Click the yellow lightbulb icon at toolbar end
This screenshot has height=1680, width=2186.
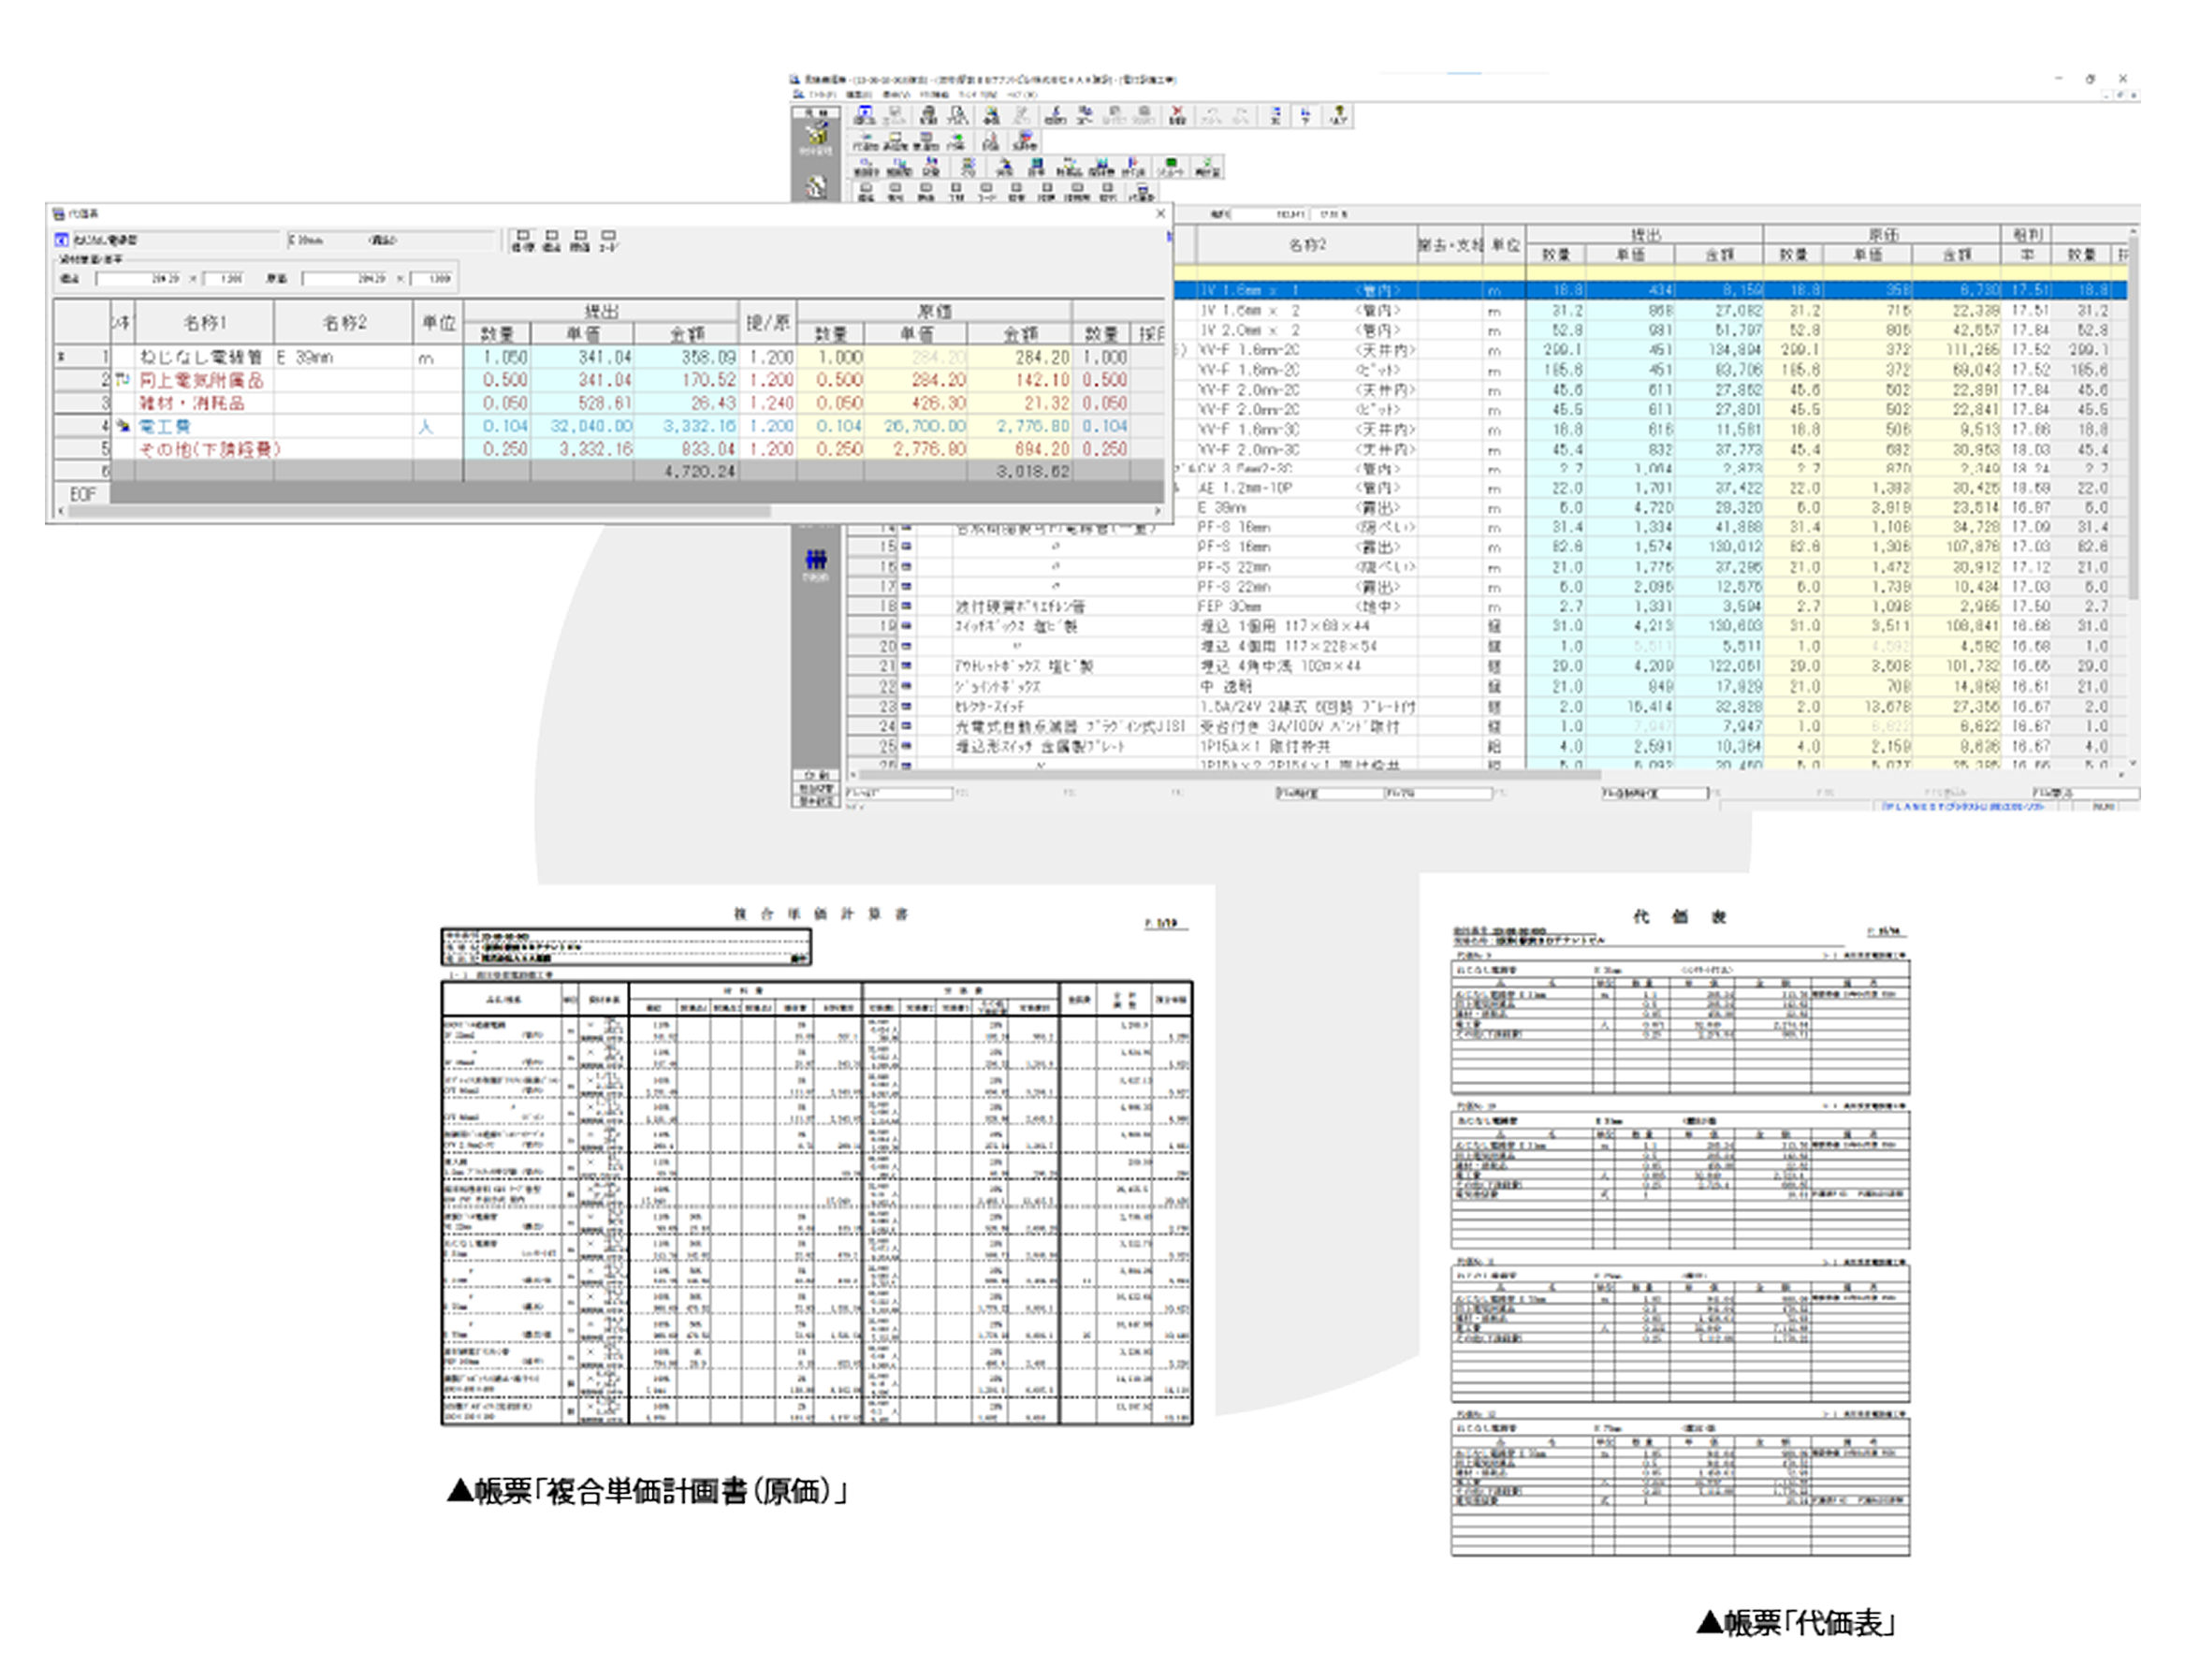(1339, 113)
